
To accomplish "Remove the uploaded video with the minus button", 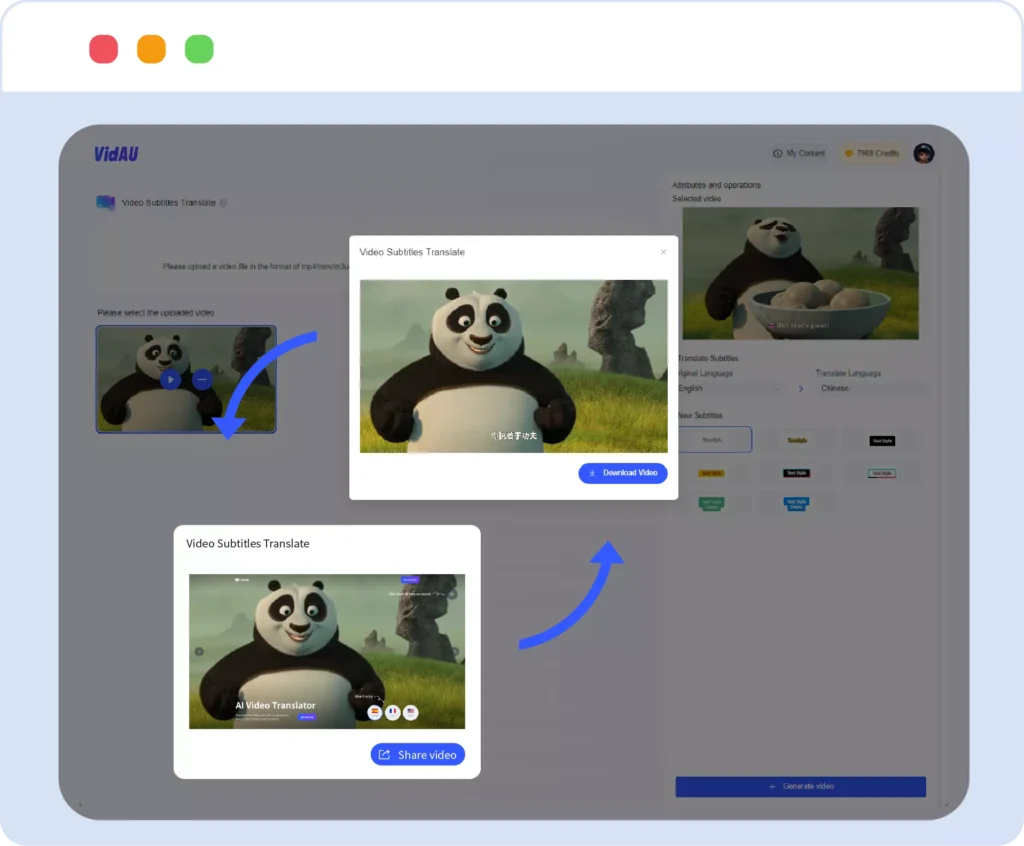I will 202,379.
